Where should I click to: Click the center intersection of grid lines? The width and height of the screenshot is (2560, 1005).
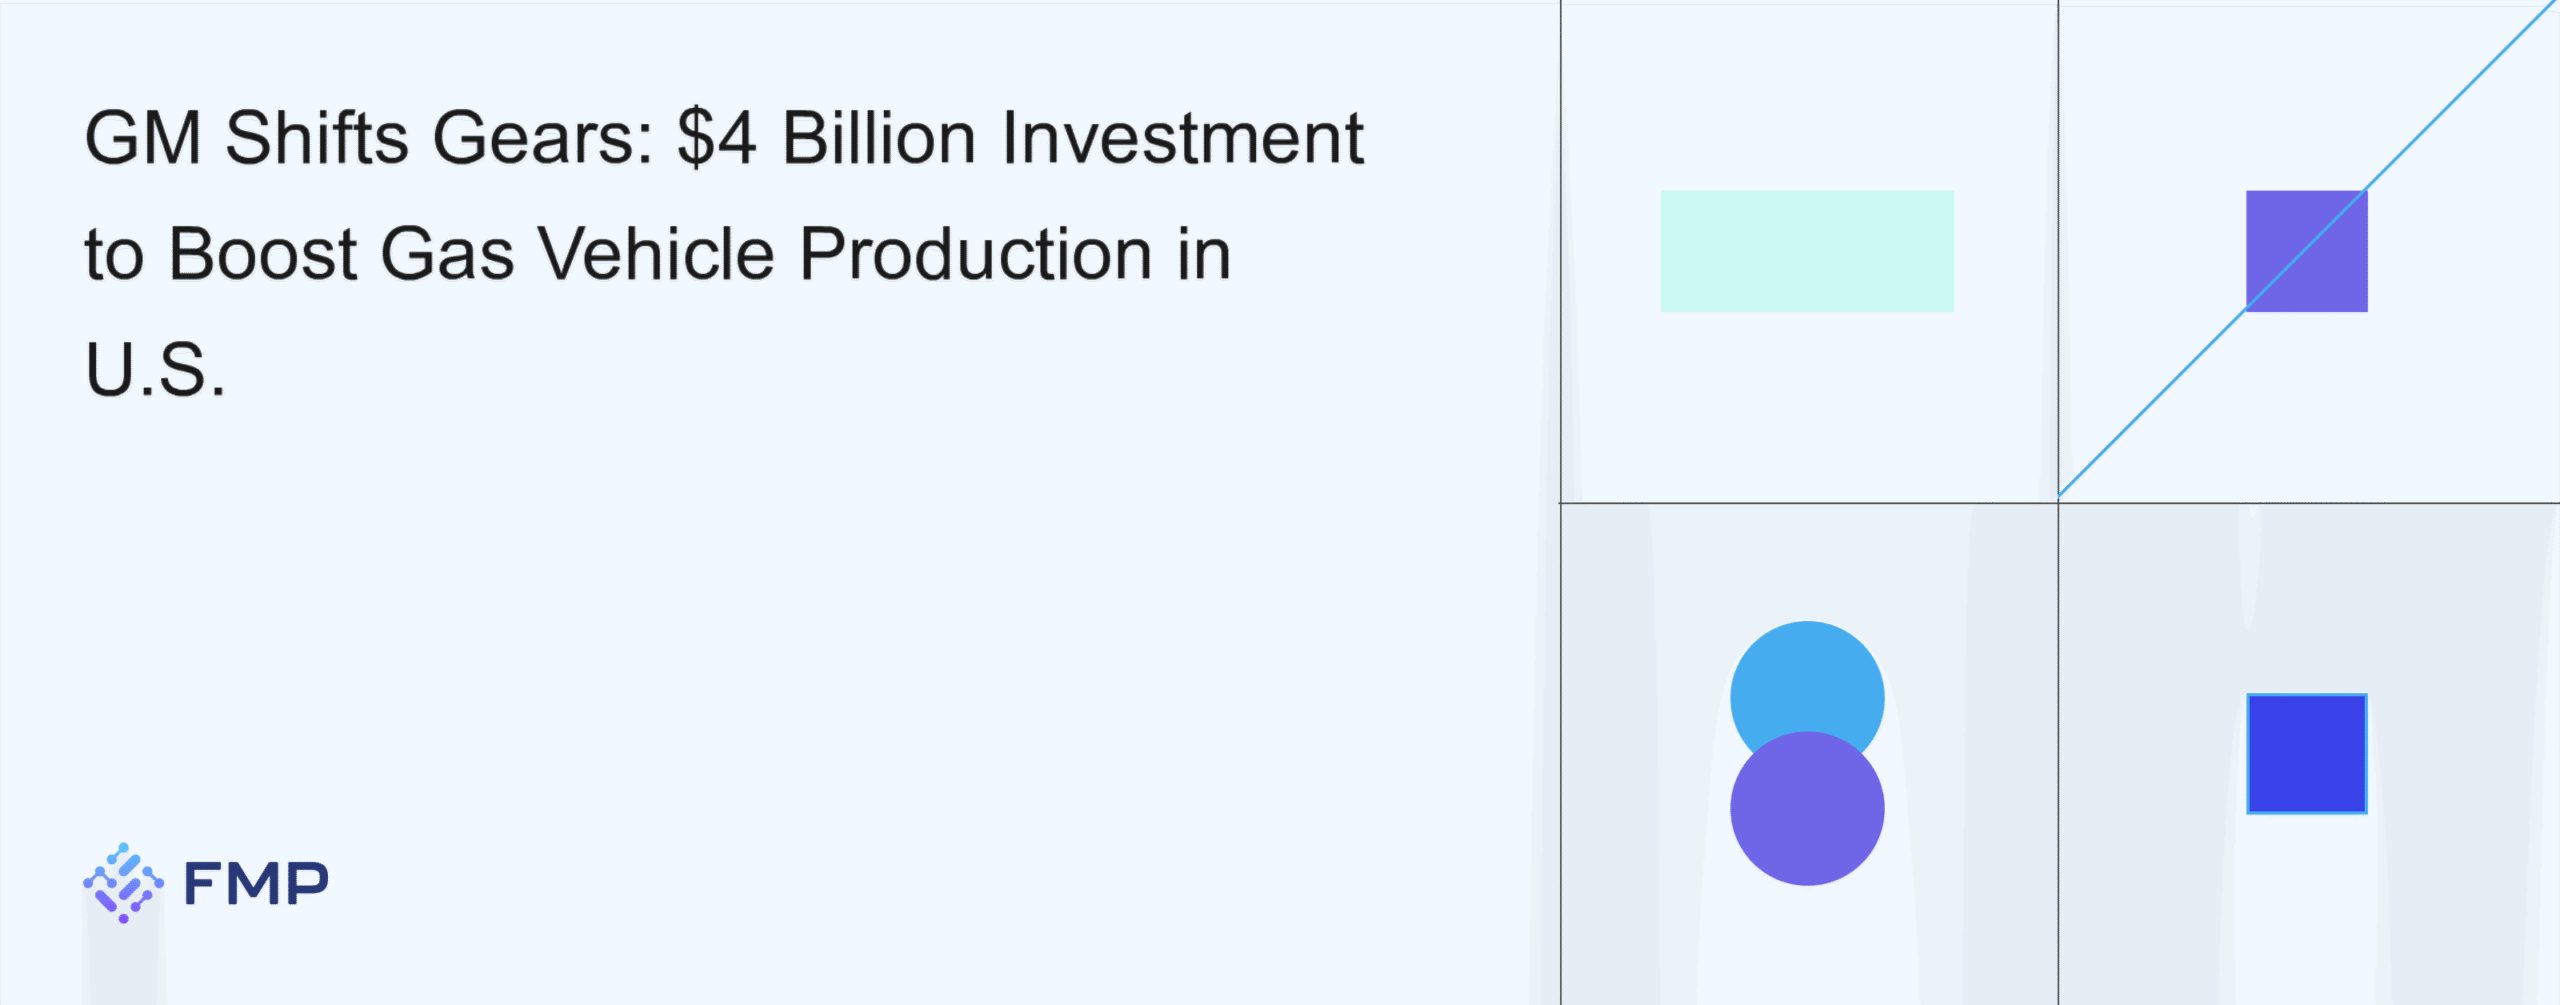point(2058,503)
